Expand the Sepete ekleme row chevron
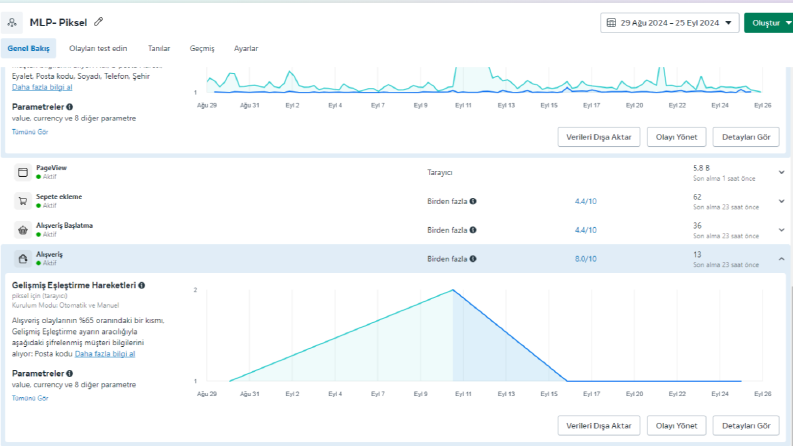Viewport: 793px width, 446px height. 781,201
